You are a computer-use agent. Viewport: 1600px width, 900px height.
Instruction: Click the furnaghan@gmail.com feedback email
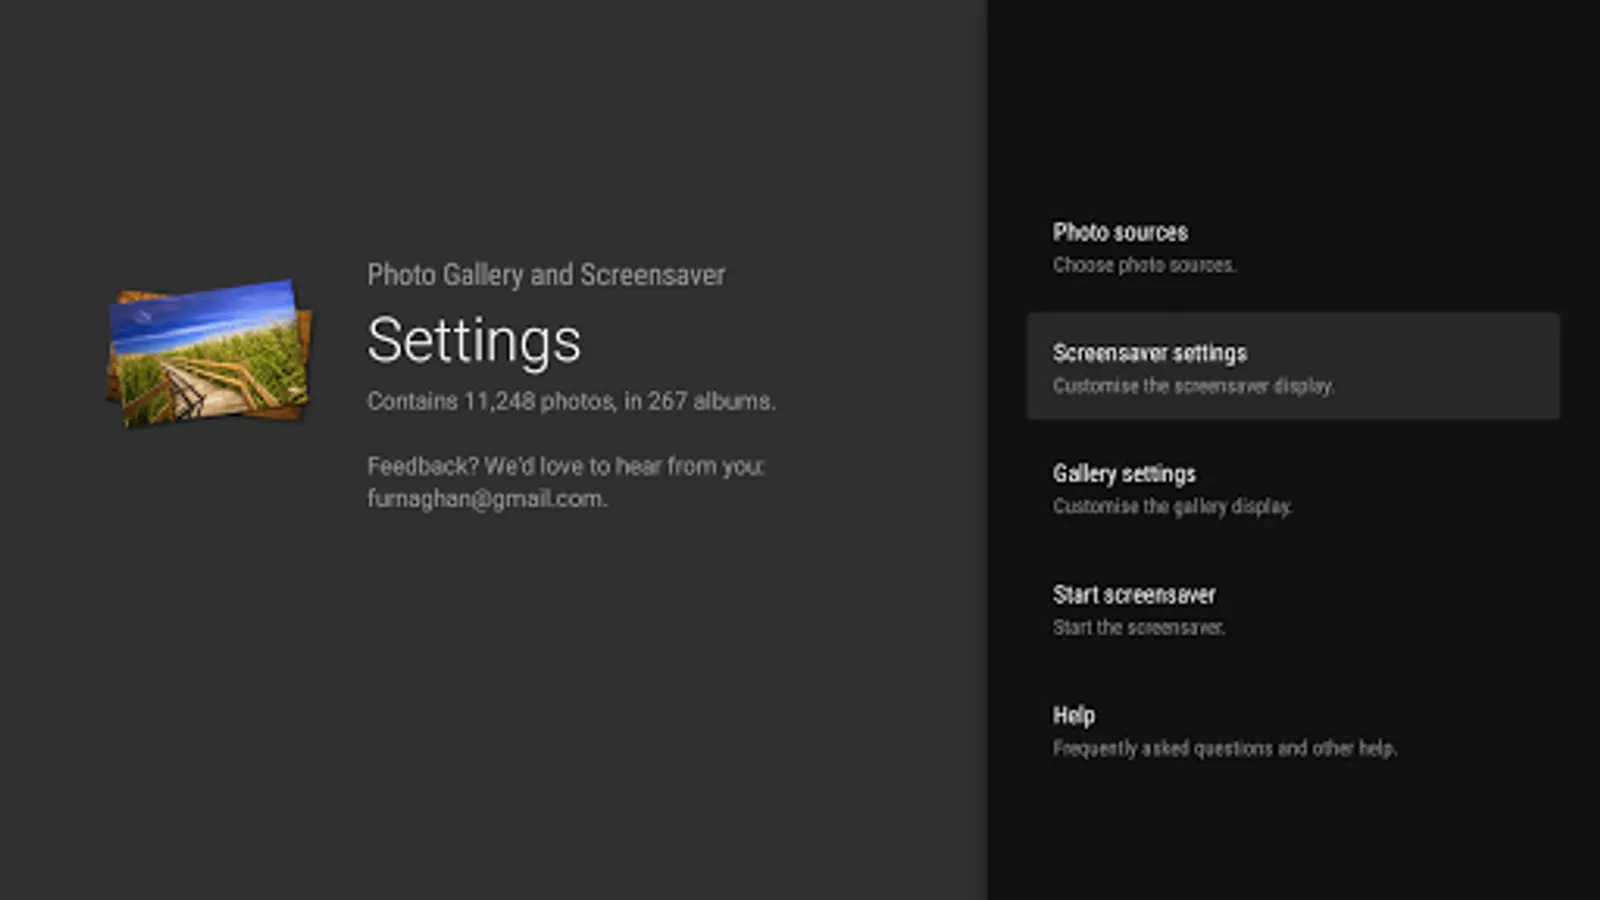point(486,499)
